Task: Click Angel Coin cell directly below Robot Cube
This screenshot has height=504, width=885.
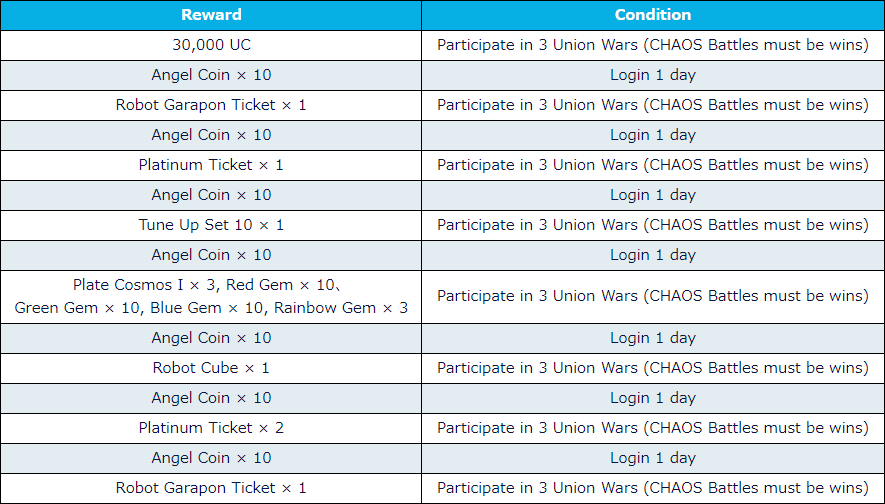Action: (211, 398)
